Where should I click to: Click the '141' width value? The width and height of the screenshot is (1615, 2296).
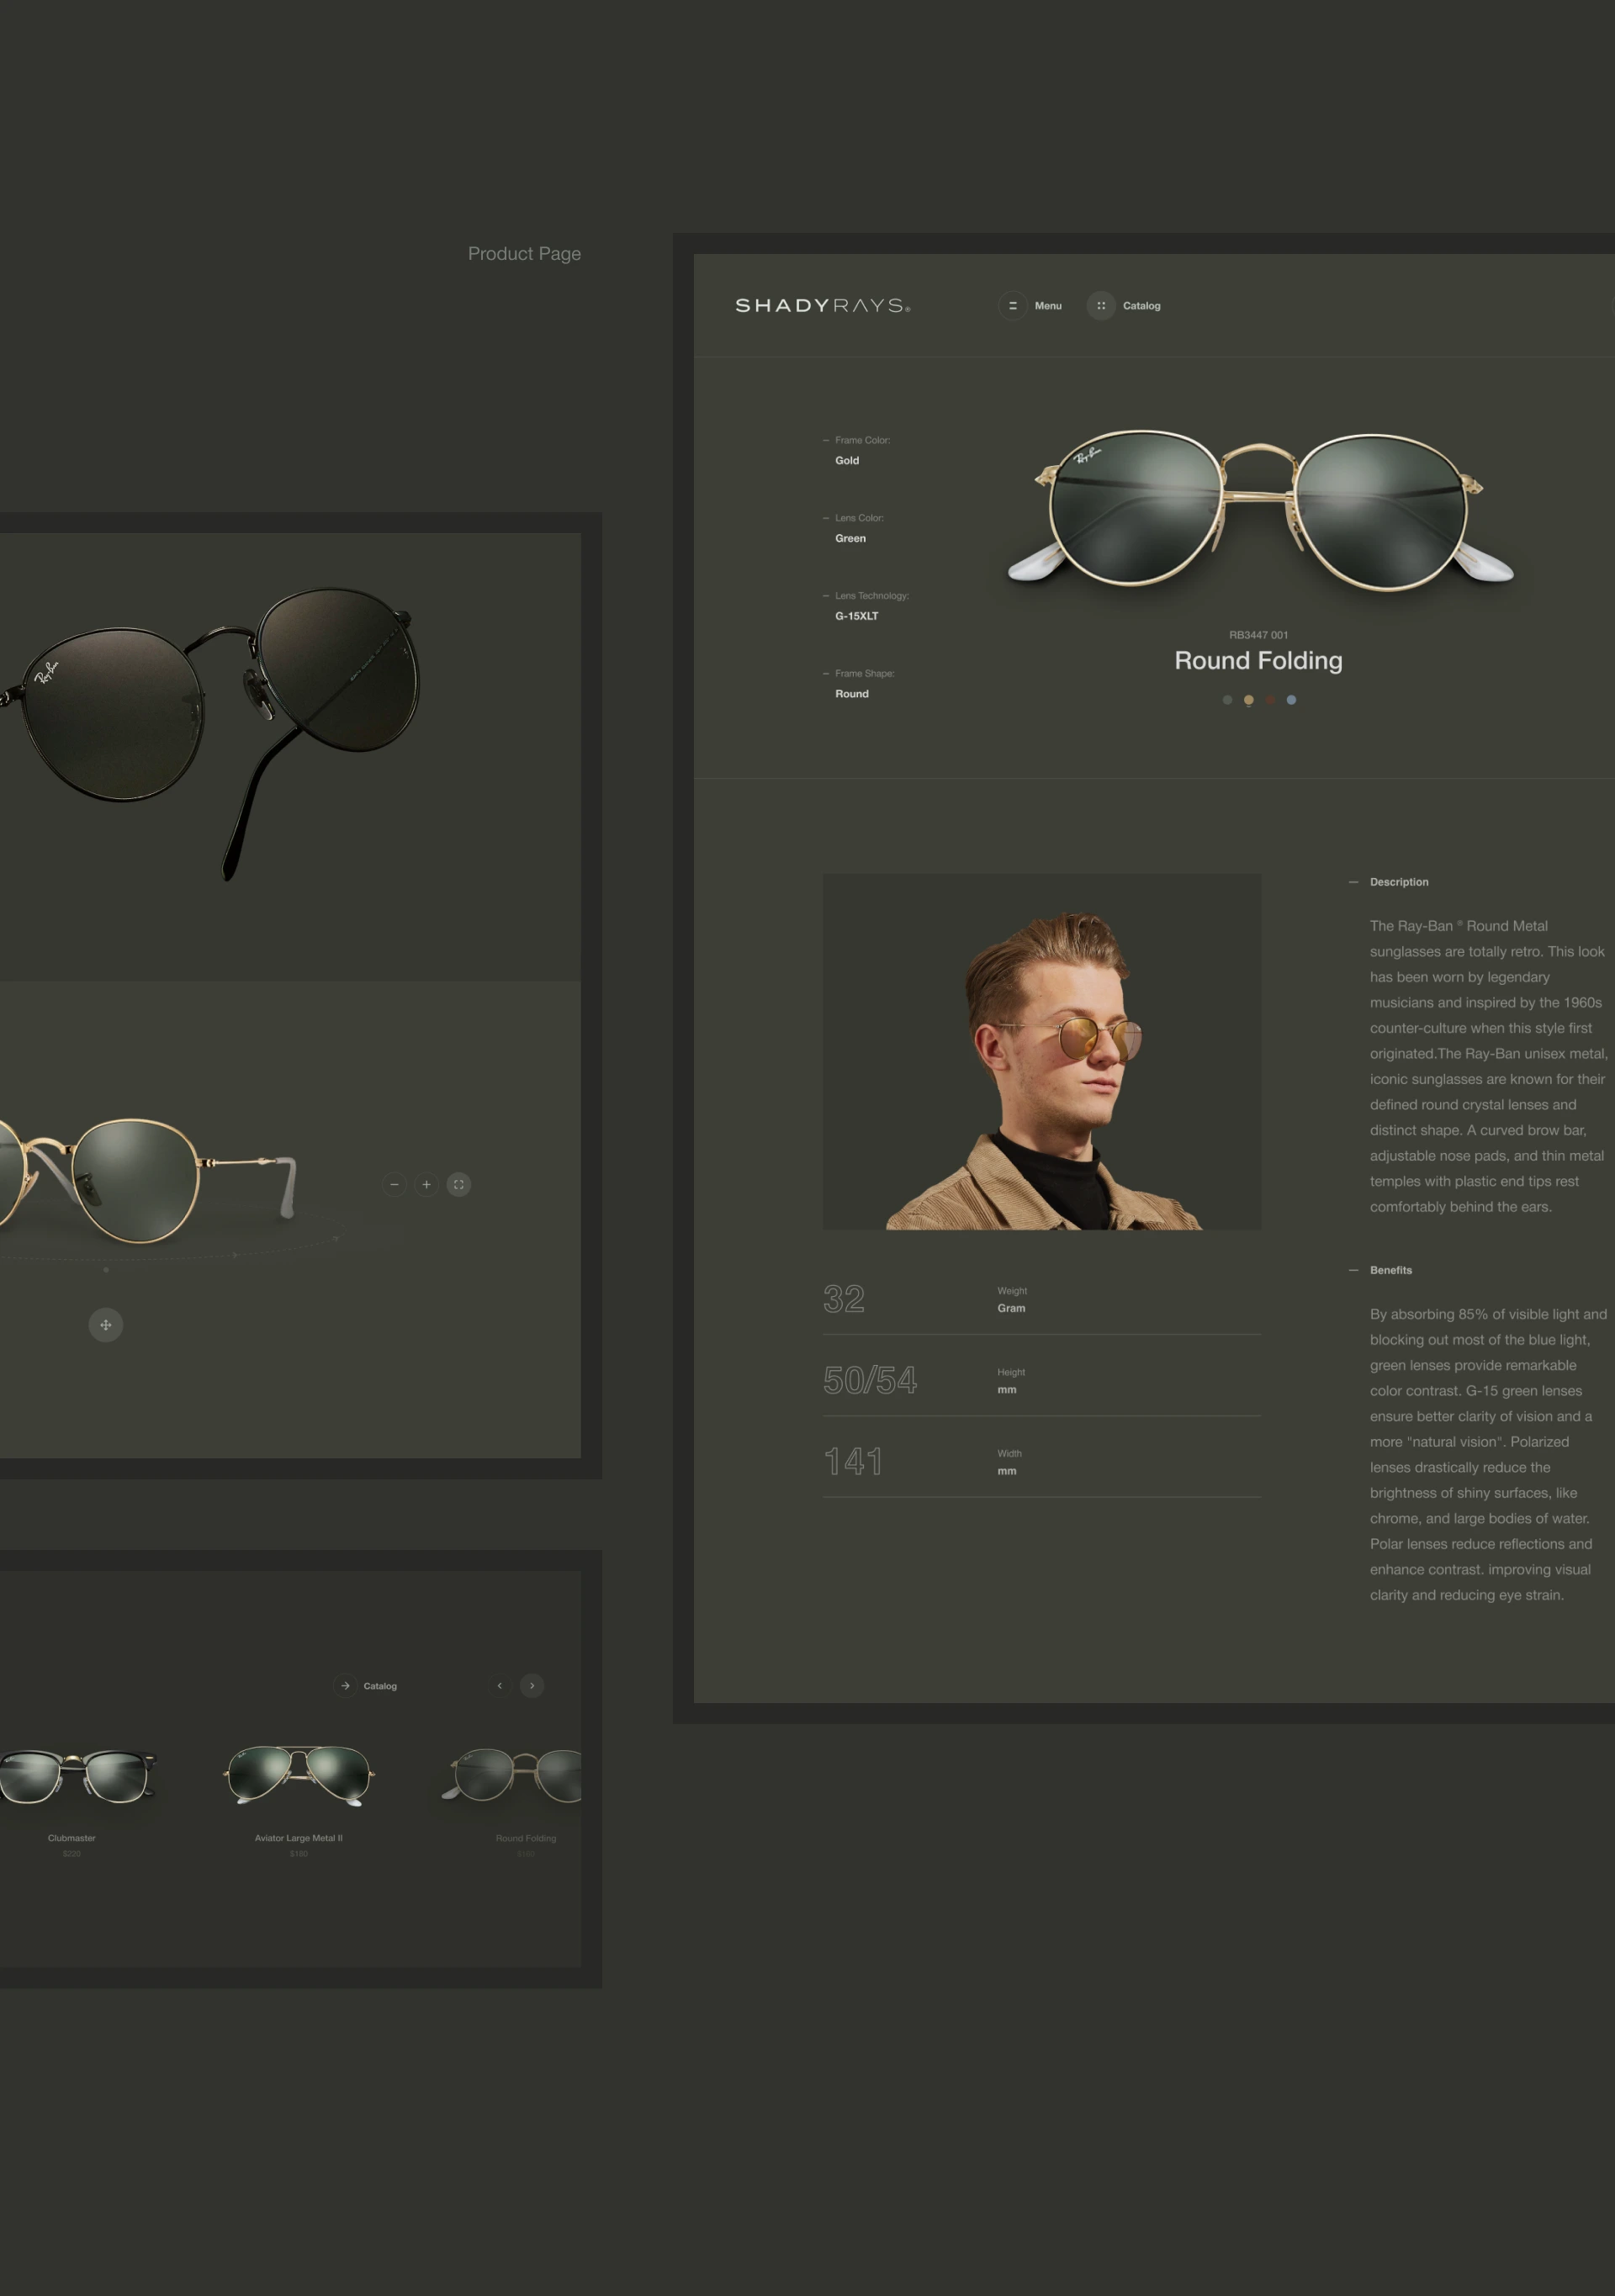tap(853, 1462)
